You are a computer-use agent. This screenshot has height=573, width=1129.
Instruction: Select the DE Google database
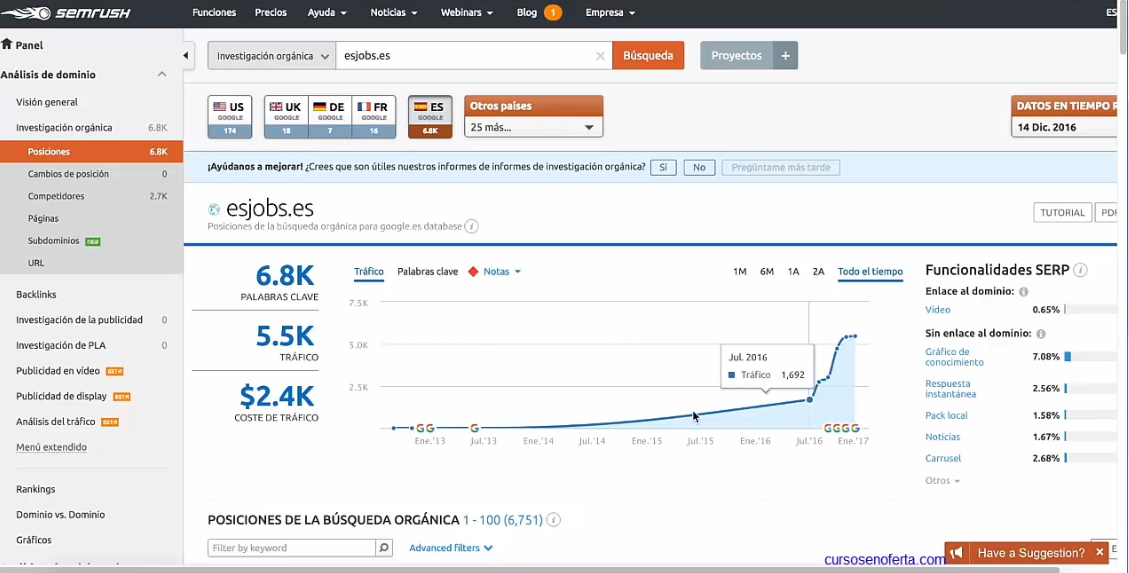[330, 117]
